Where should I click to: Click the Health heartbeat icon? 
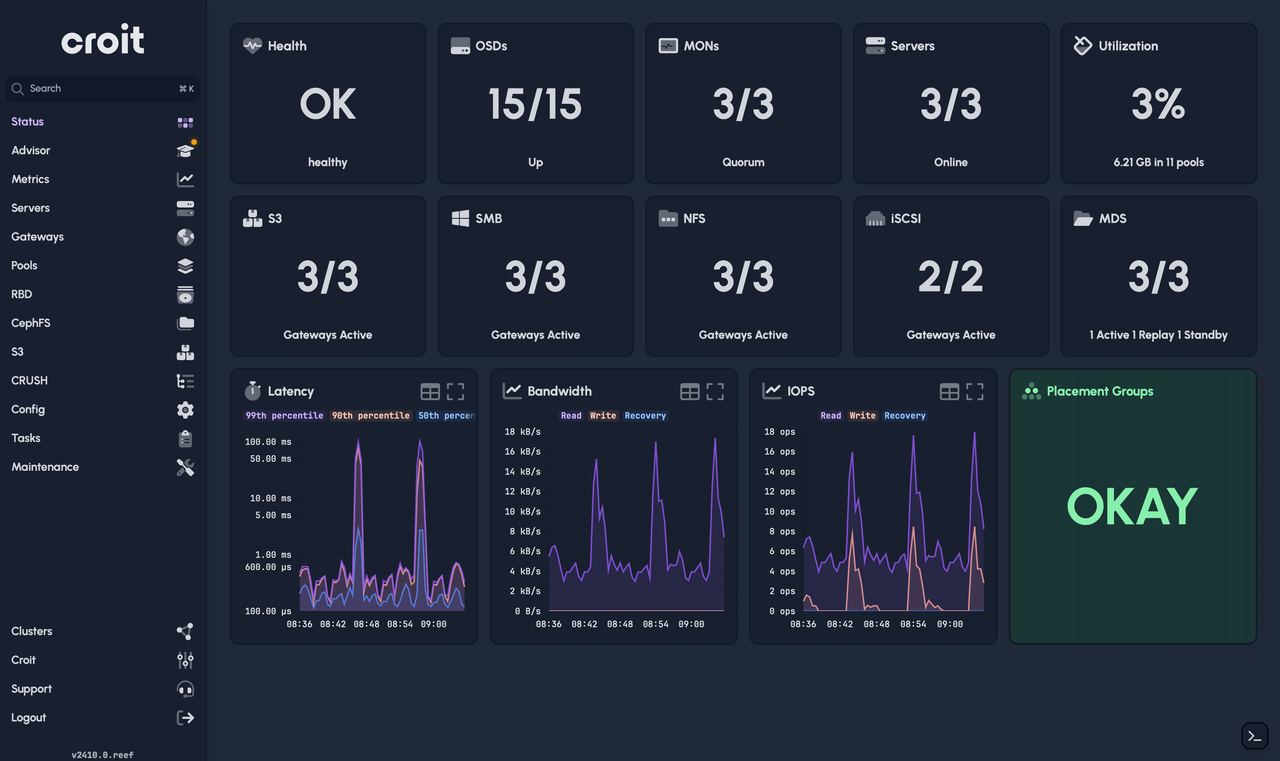point(252,46)
